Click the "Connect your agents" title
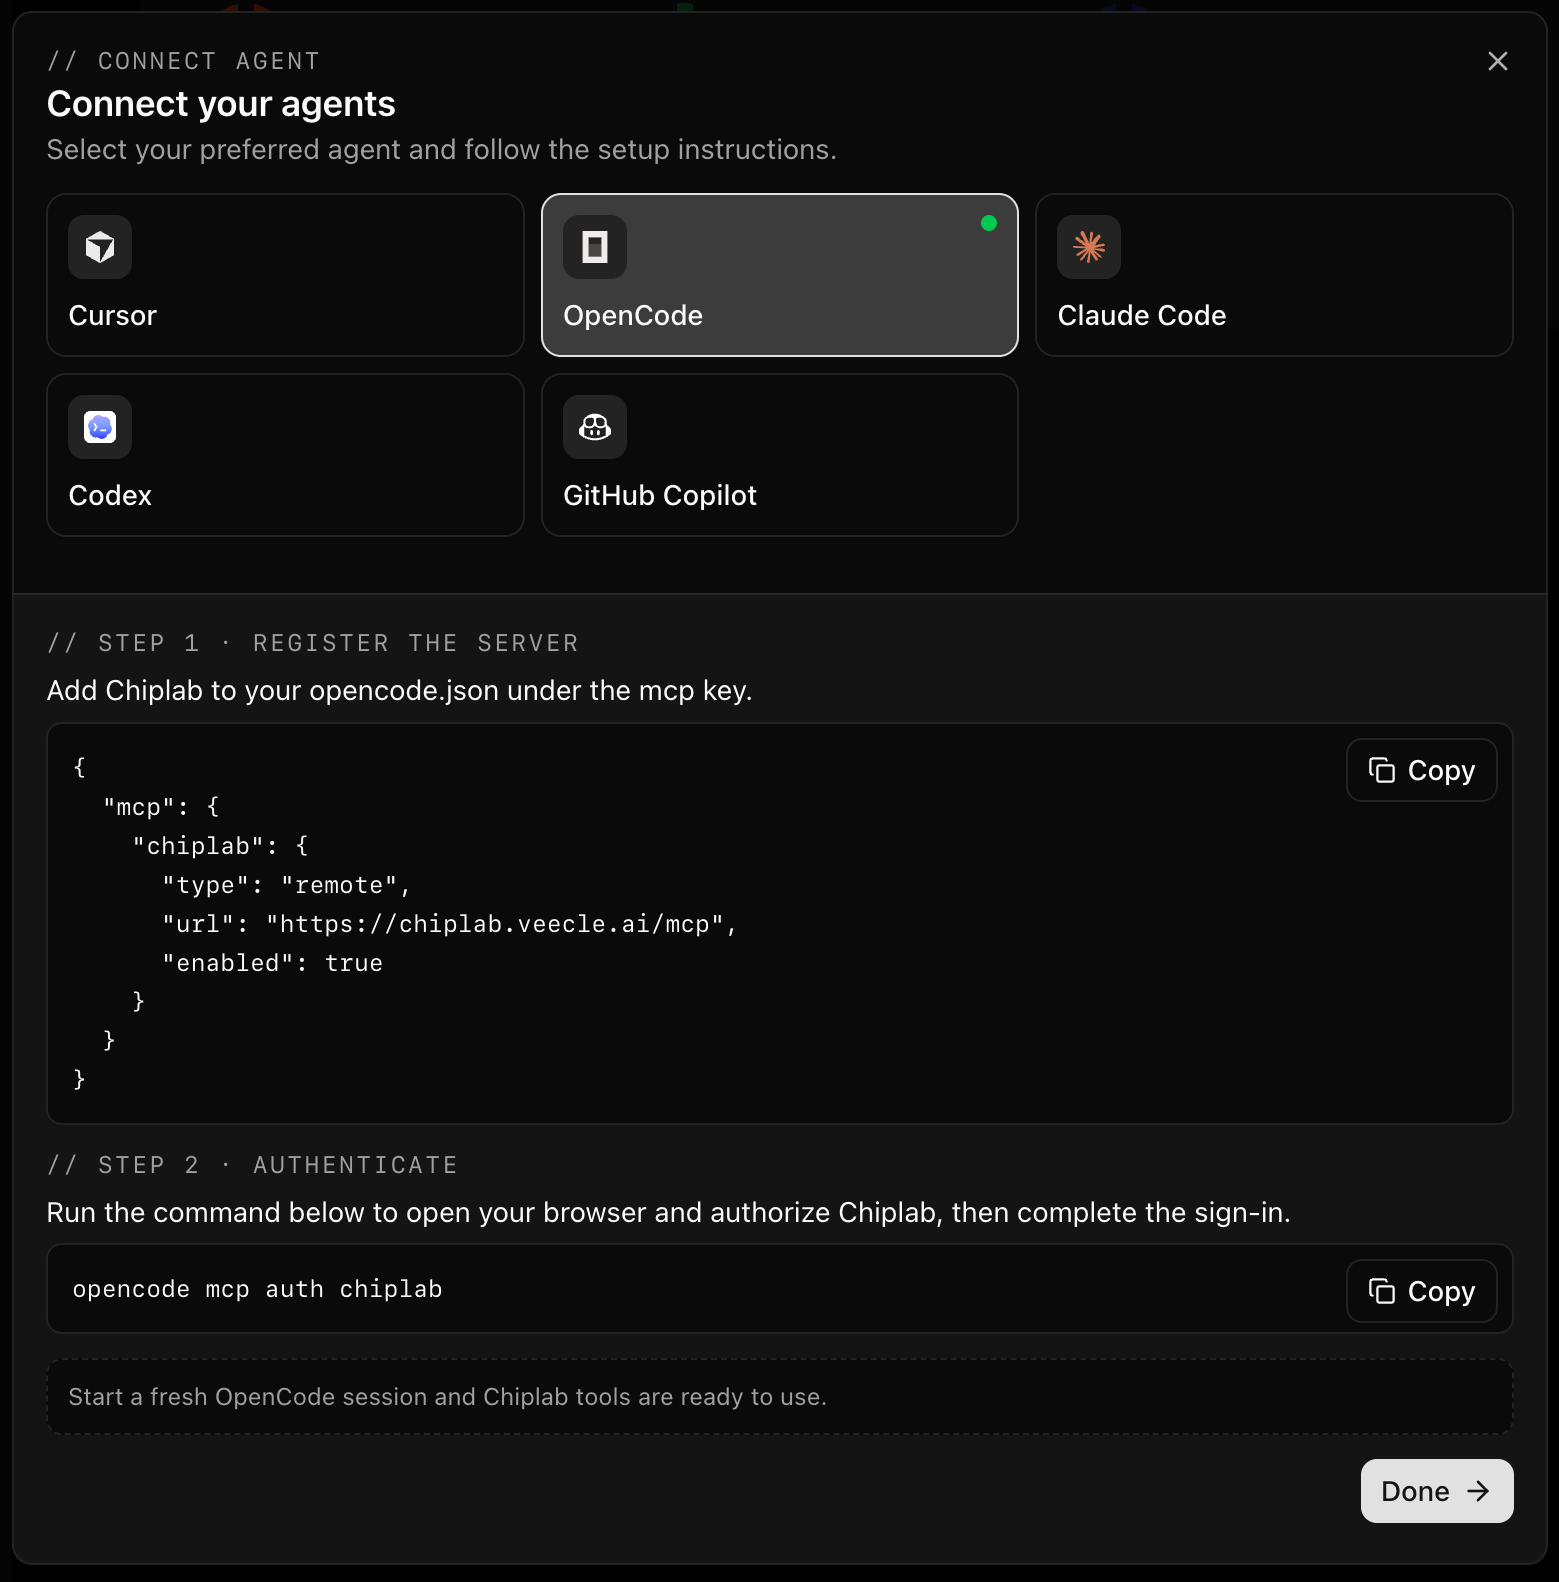The image size is (1559, 1582). click(x=221, y=104)
